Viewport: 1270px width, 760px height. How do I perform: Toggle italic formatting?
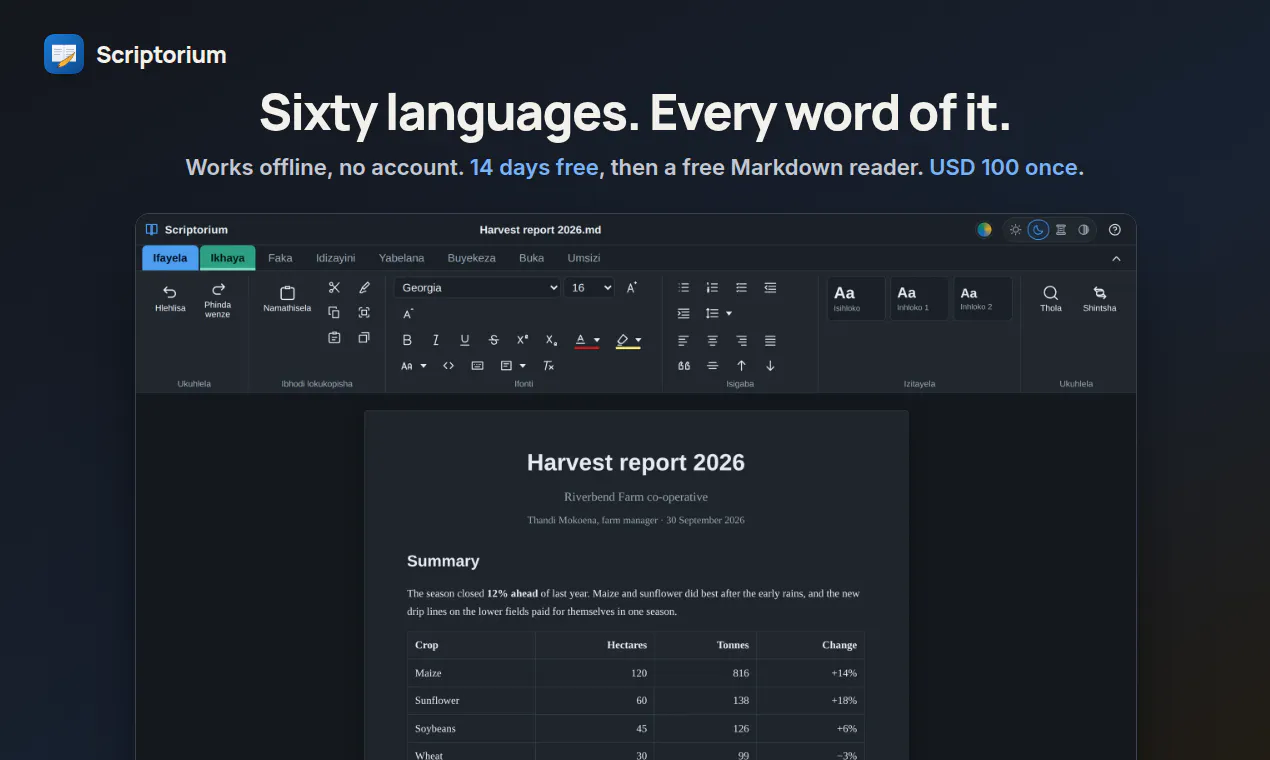coord(436,340)
